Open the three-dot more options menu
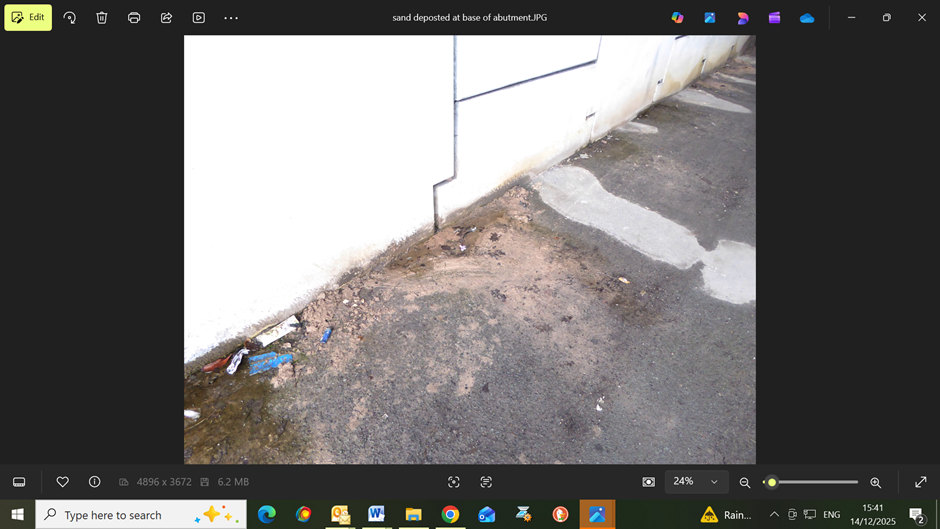 231,18
